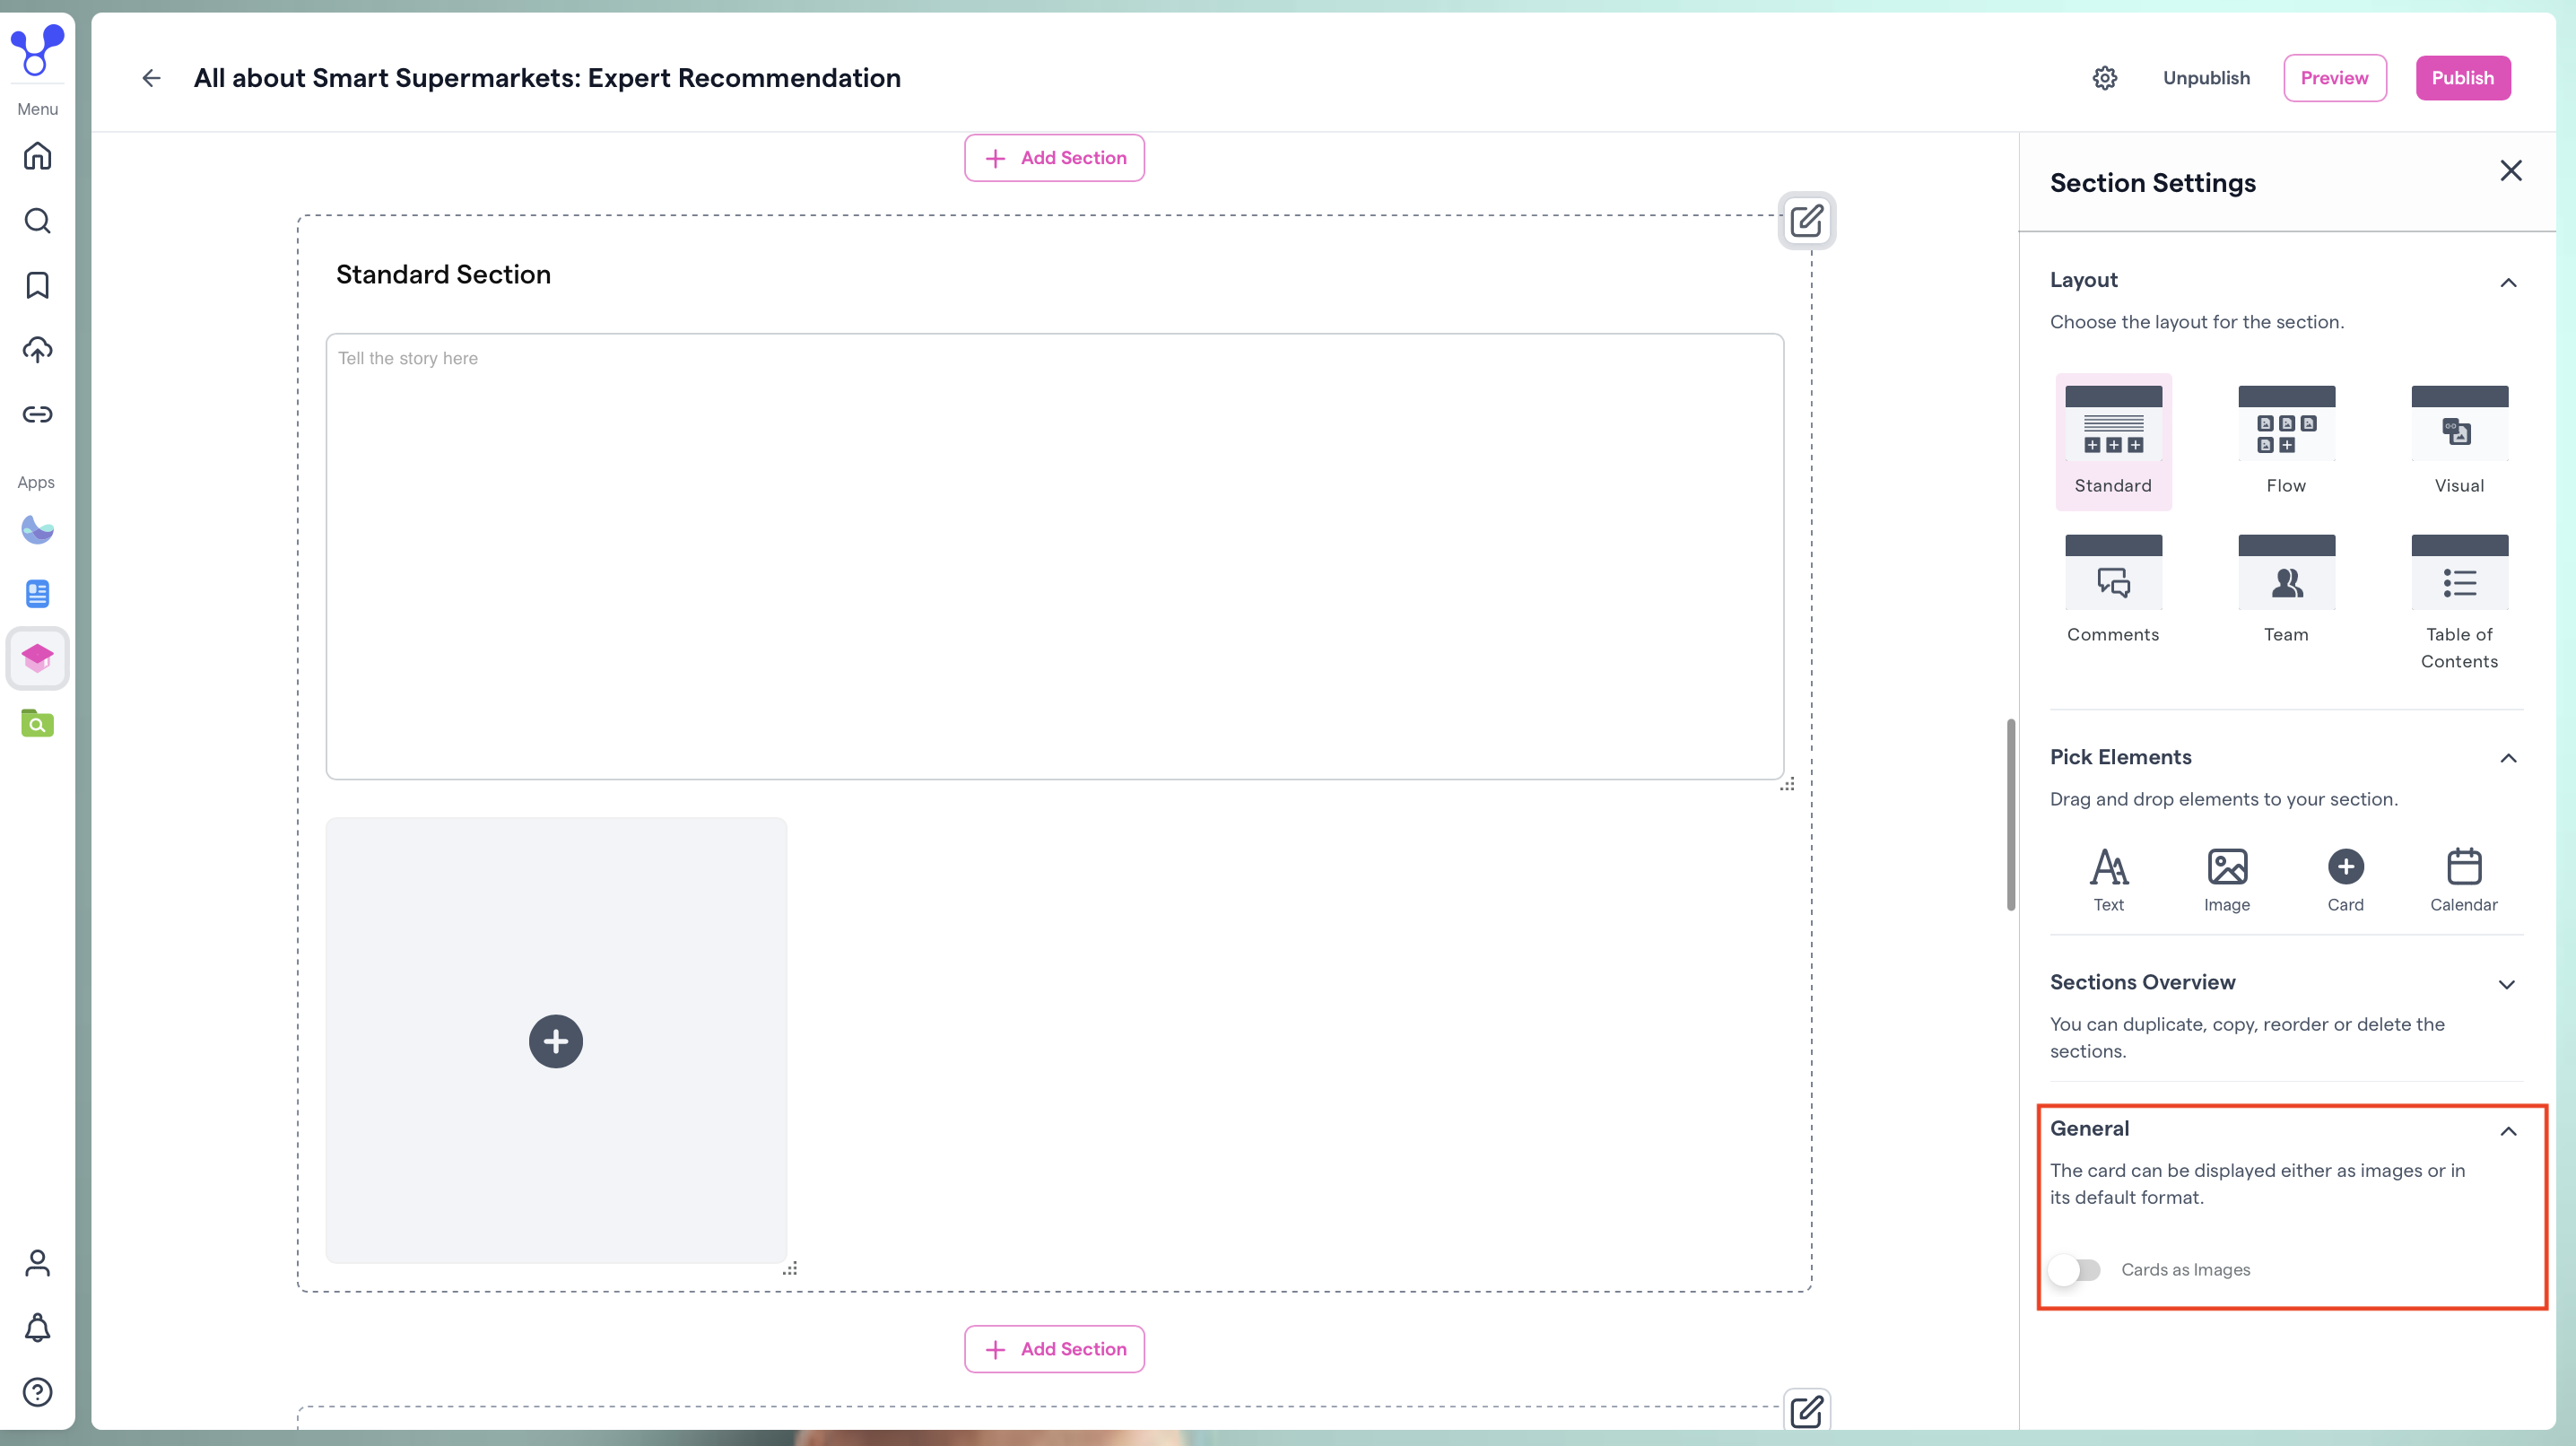Image resolution: width=2576 pixels, height=1446 pixels.
Task: Open the notifications bell icon
Action: pos(37,1328)
